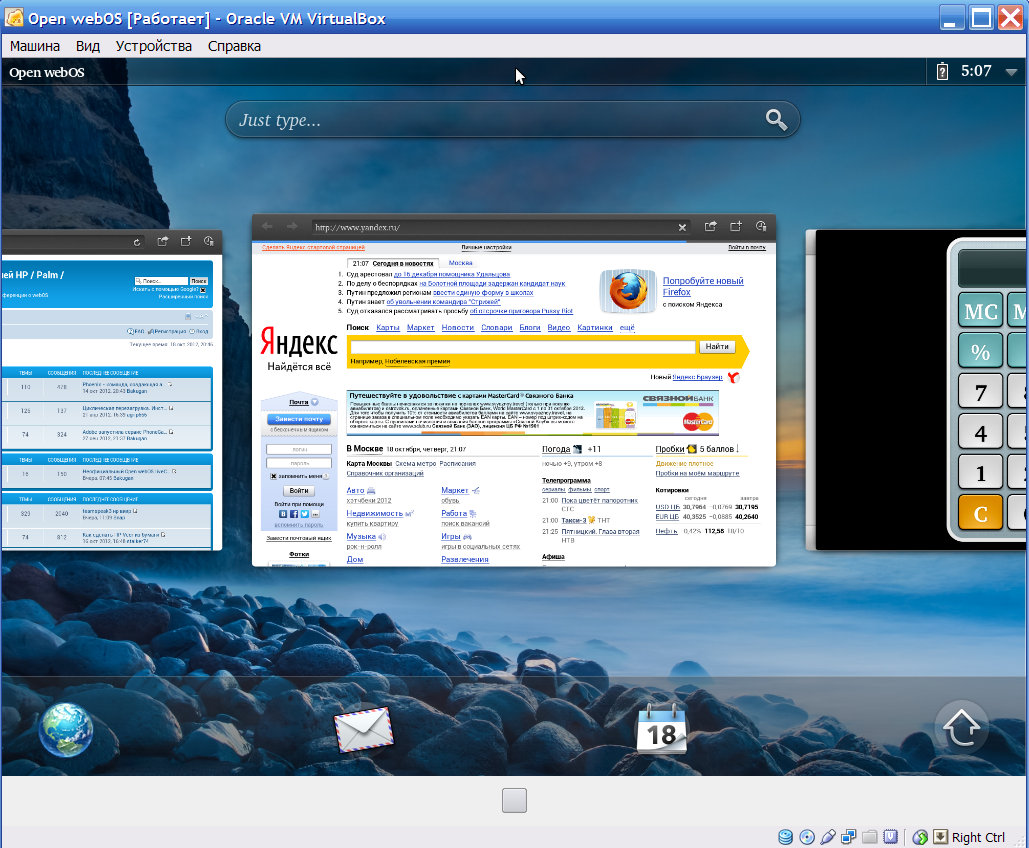1029x848 pixels.
Task: Launch the Email envelope app
Action: coord(363,729)
